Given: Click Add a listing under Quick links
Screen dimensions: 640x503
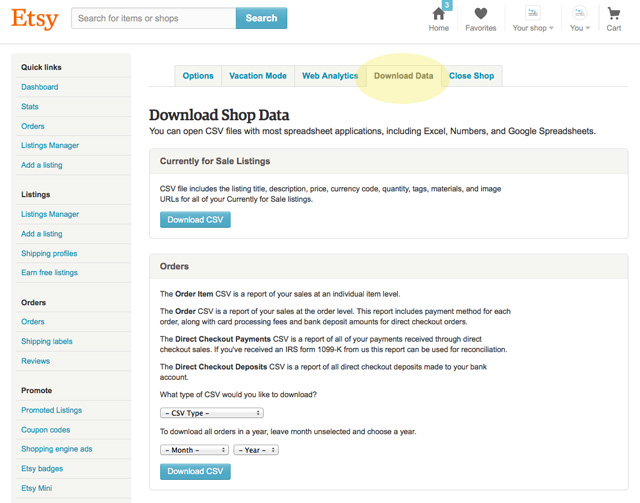Looking at the screenshot, I should pos(42,165).
